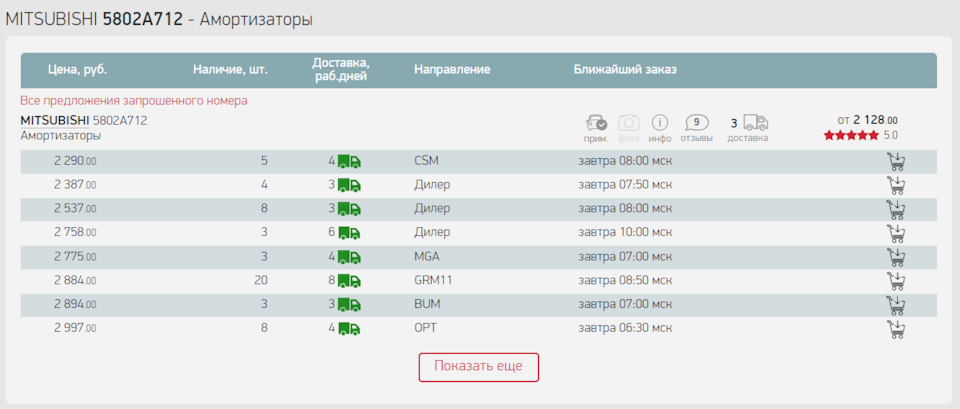Click завтра 08:50 мск
Viewport: 960px width, 409px height.
click(x=625, y=281)
